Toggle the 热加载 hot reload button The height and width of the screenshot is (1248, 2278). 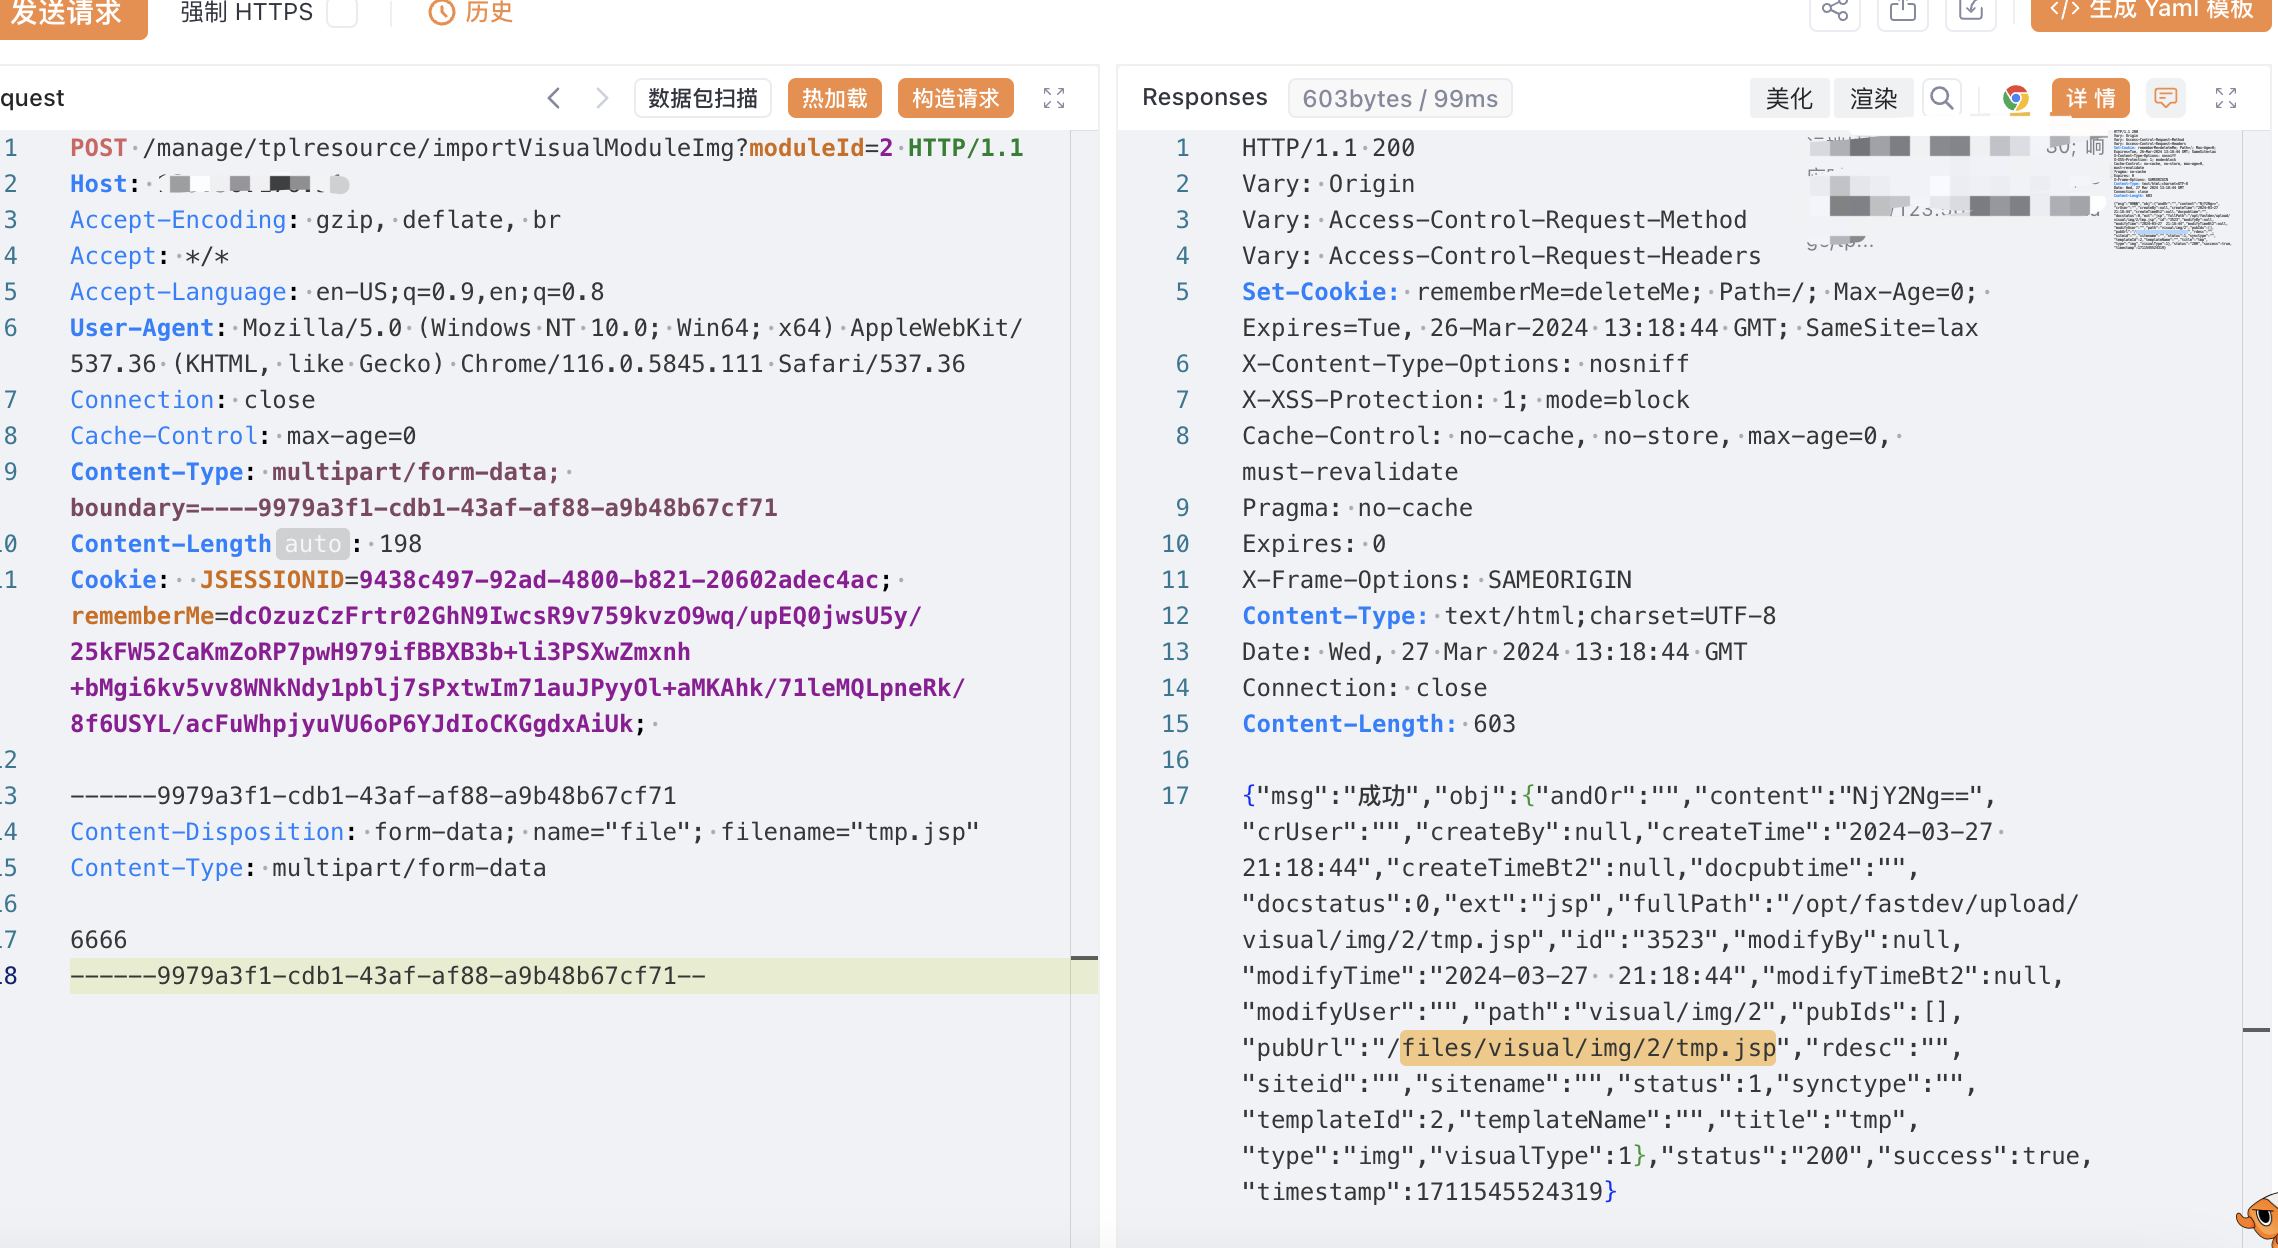tap(835, 98)
